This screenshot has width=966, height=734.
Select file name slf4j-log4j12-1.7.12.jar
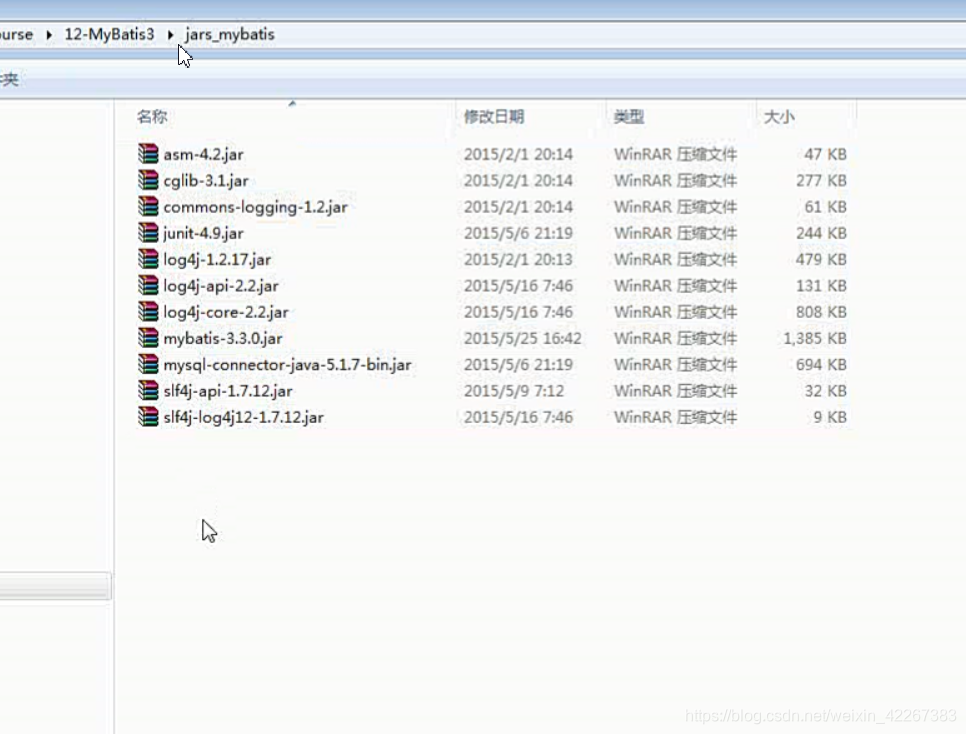click(243, 417)
